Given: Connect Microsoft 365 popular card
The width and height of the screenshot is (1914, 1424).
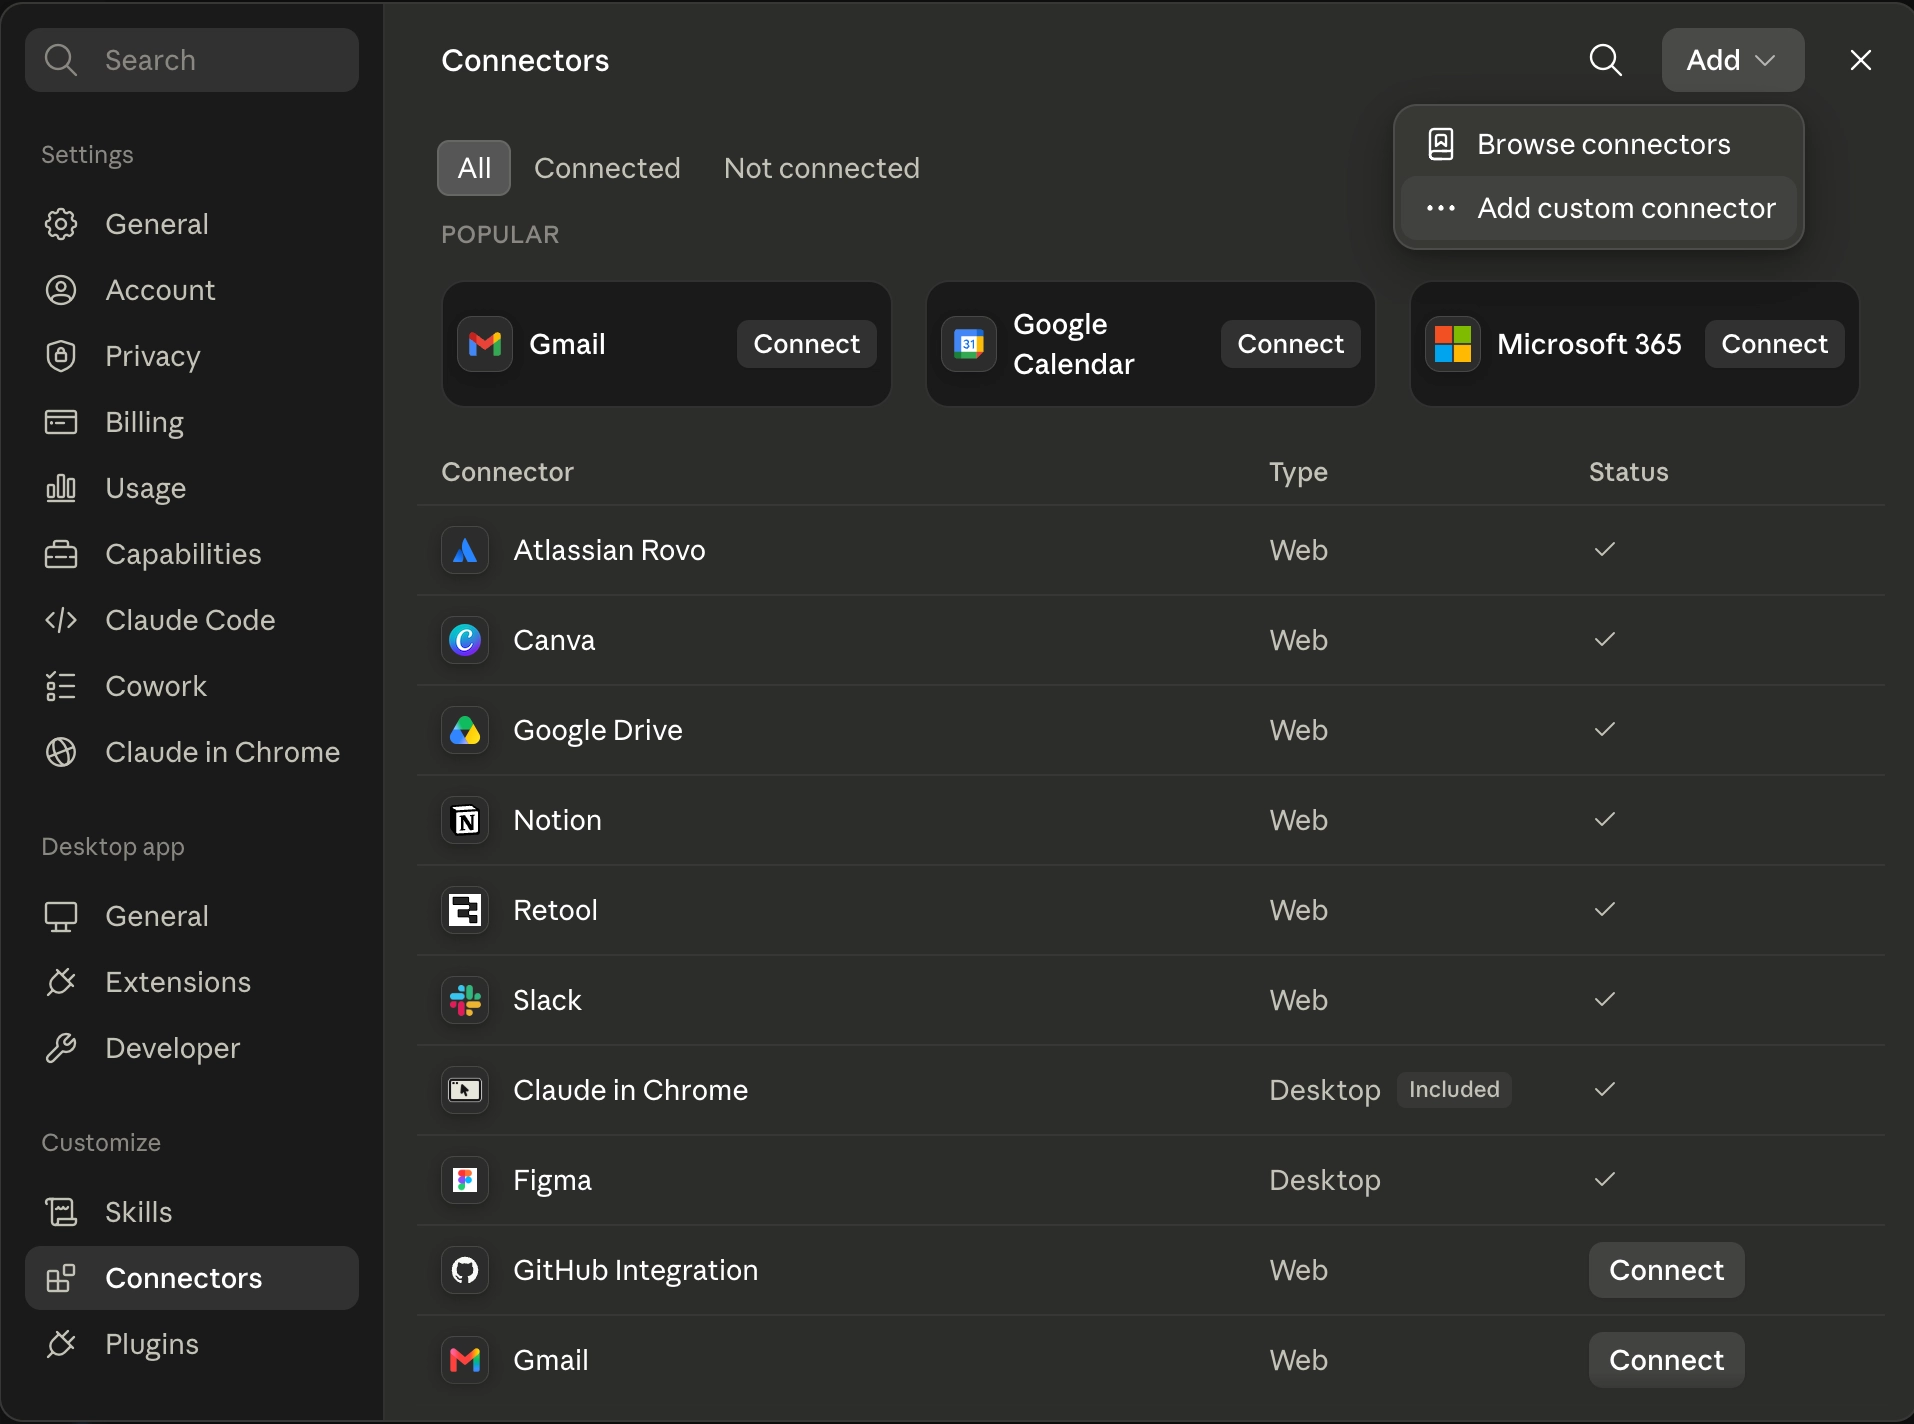Looking at the screenshot, I should [1775, 344].
